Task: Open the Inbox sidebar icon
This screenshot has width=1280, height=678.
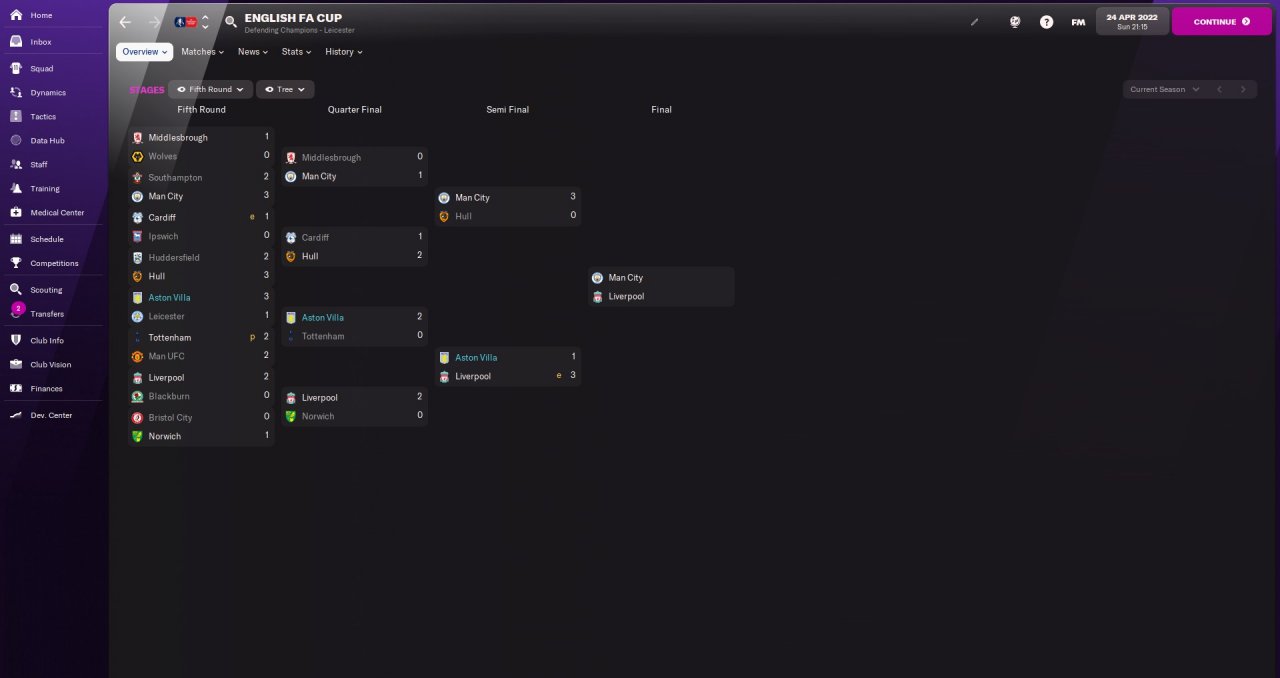Action: pyautogui.click(x=16, y=42)
